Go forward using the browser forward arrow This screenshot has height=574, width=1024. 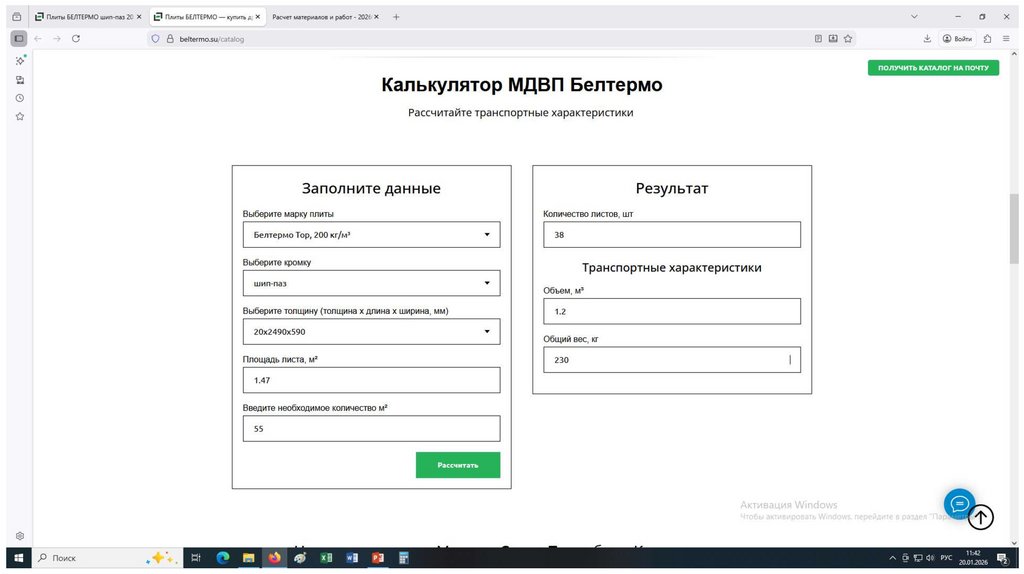click(x=57, y=39)
